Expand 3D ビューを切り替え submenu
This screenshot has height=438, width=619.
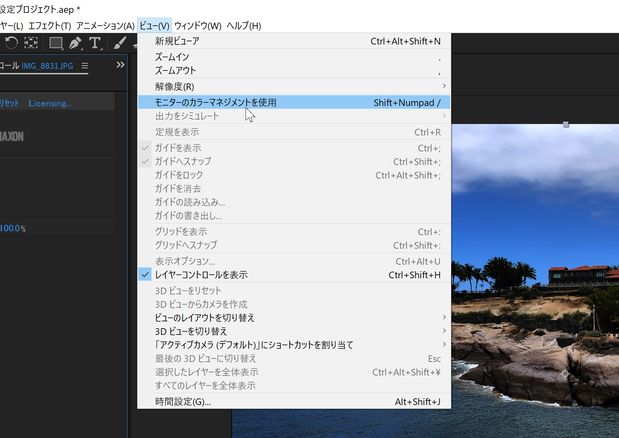[294, 331]
